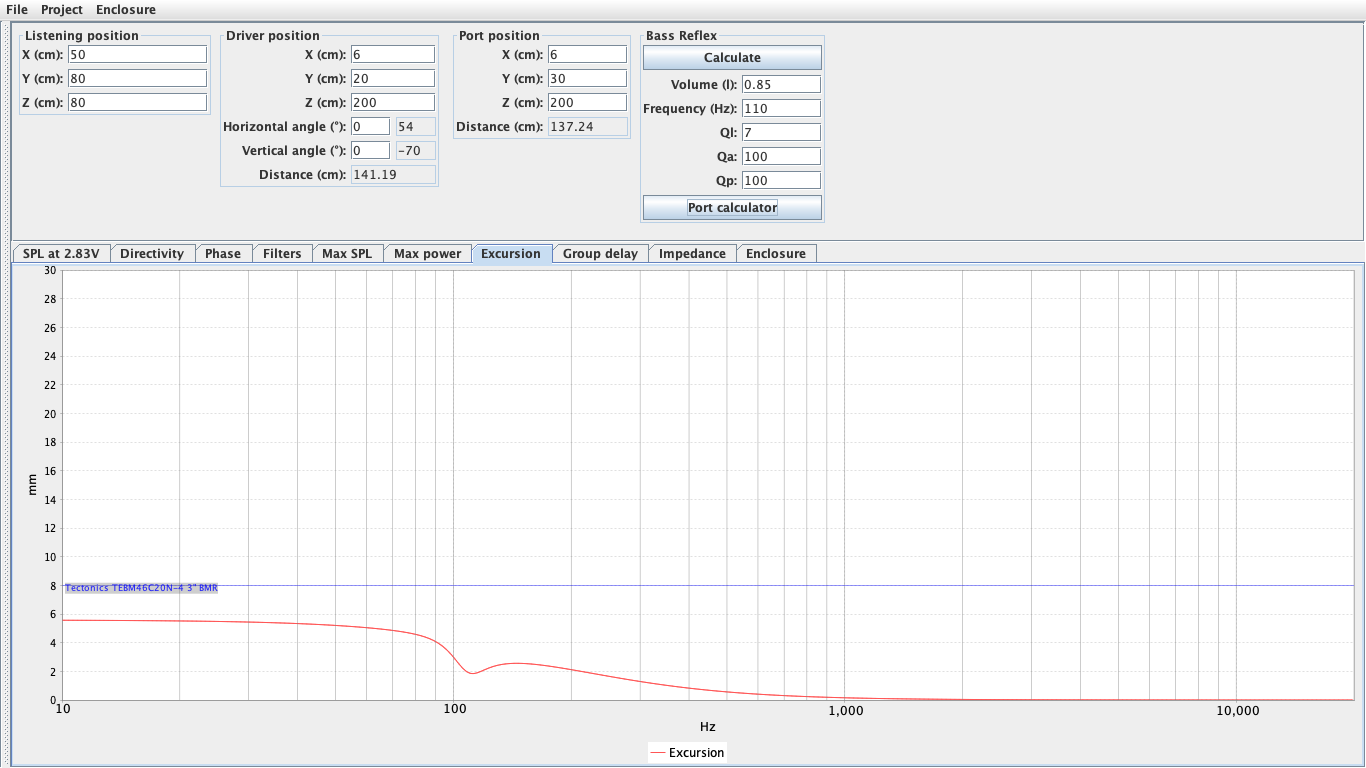Image resolution: width=1366 pixels, height=768 pixels.
Task: Edit Driver position Y field
Action: [x=393, y=78]
